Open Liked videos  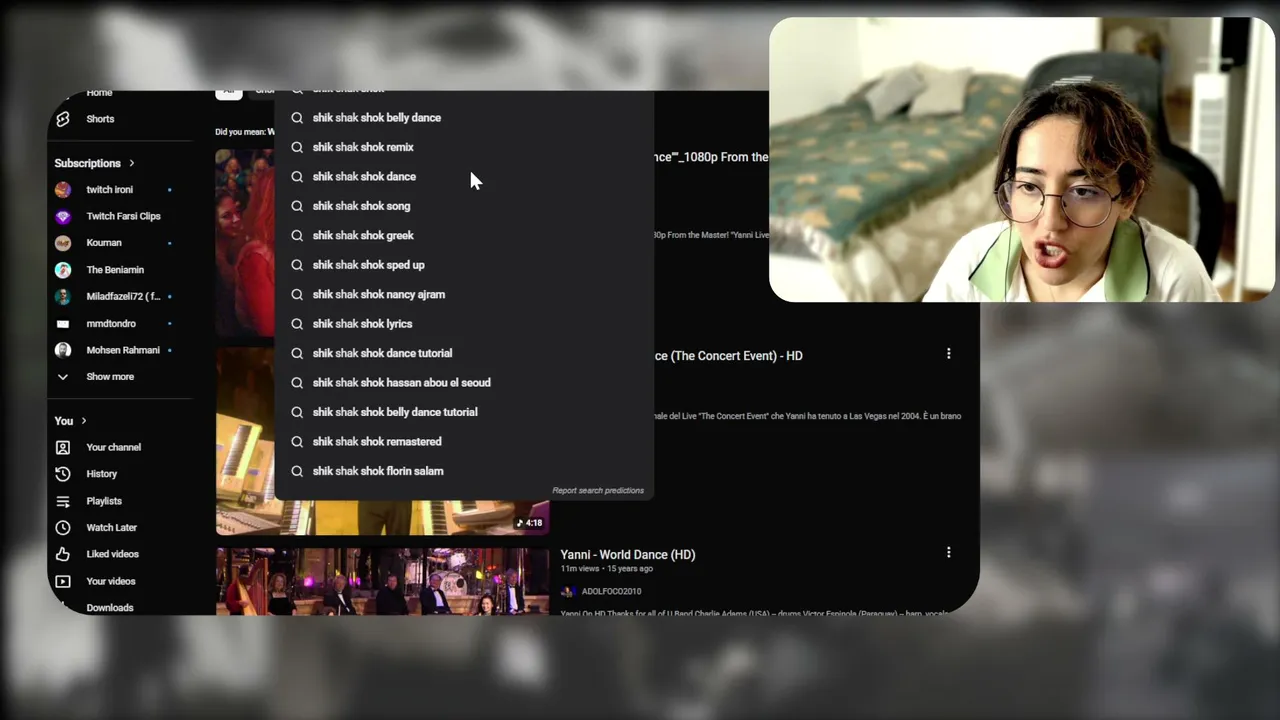click(x=112, y=554)
